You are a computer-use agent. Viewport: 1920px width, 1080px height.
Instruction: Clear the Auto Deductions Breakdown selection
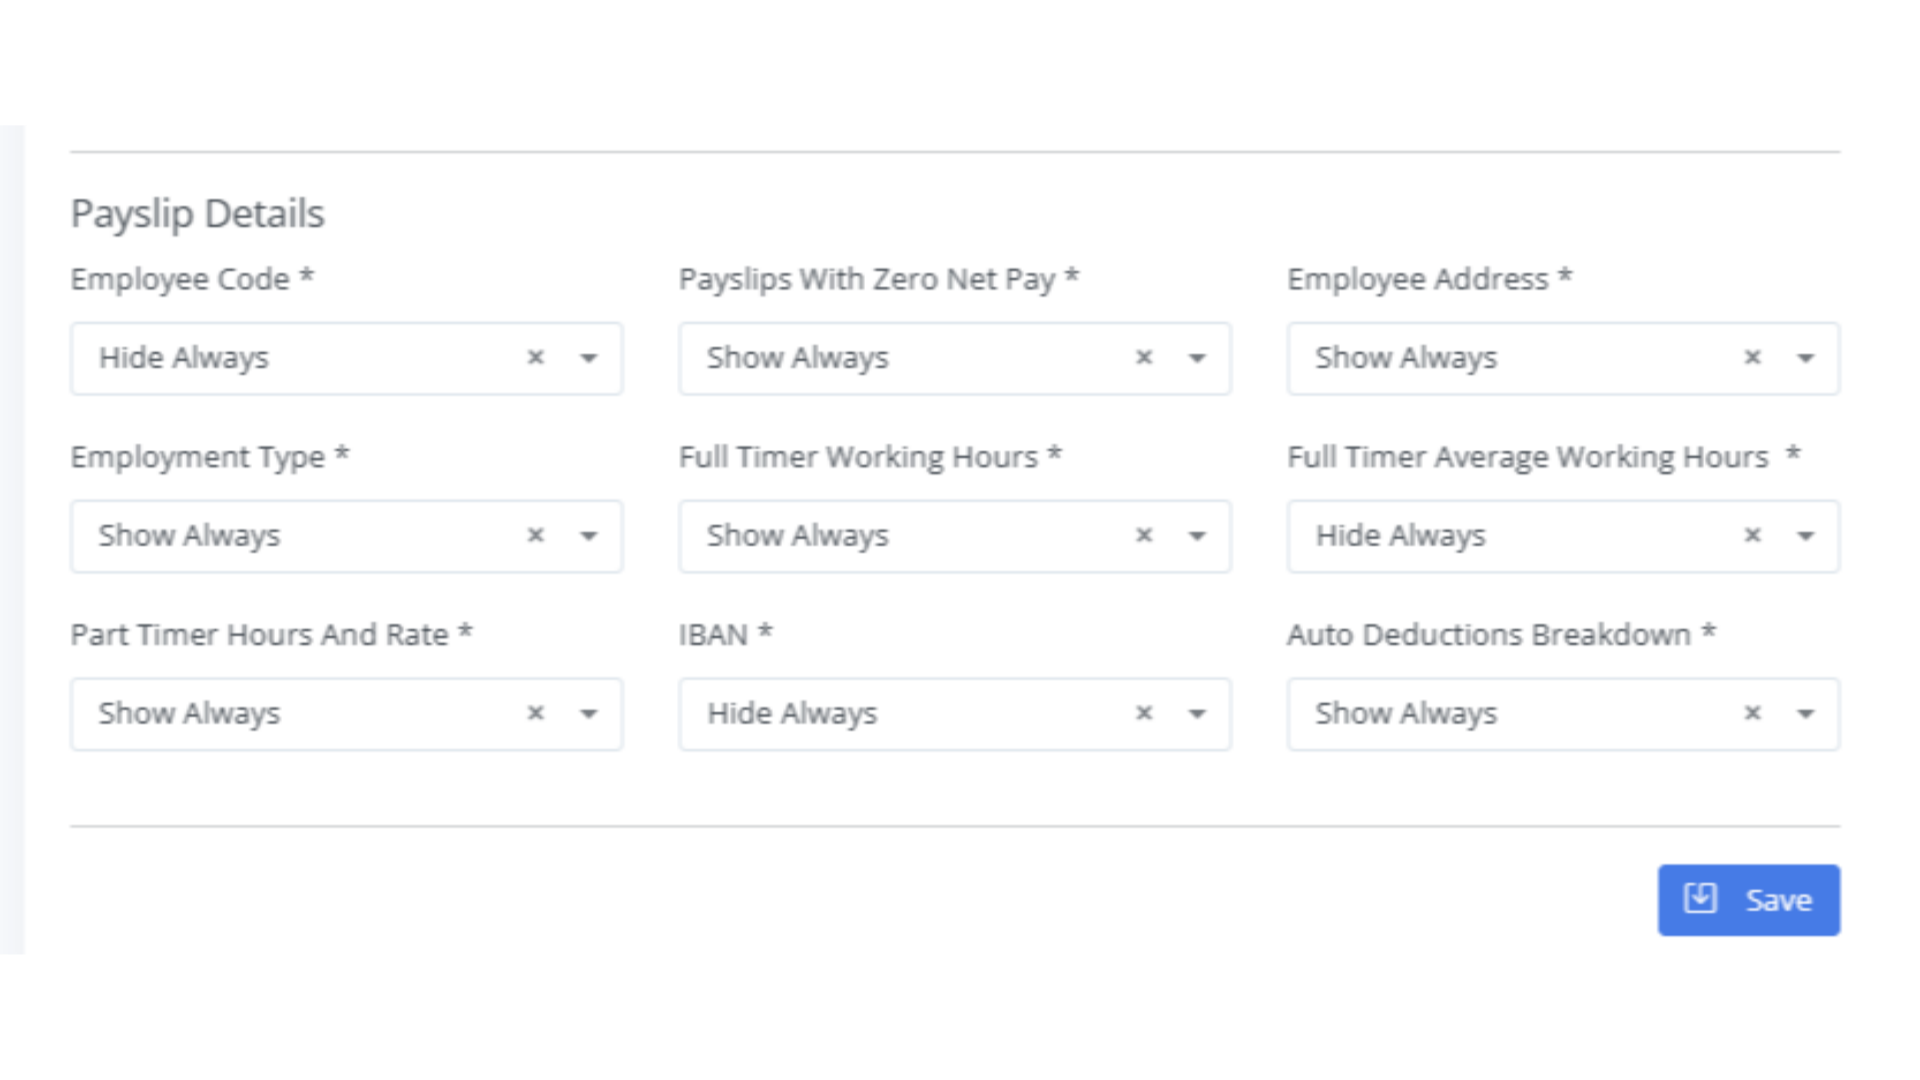pos(1753,713)
